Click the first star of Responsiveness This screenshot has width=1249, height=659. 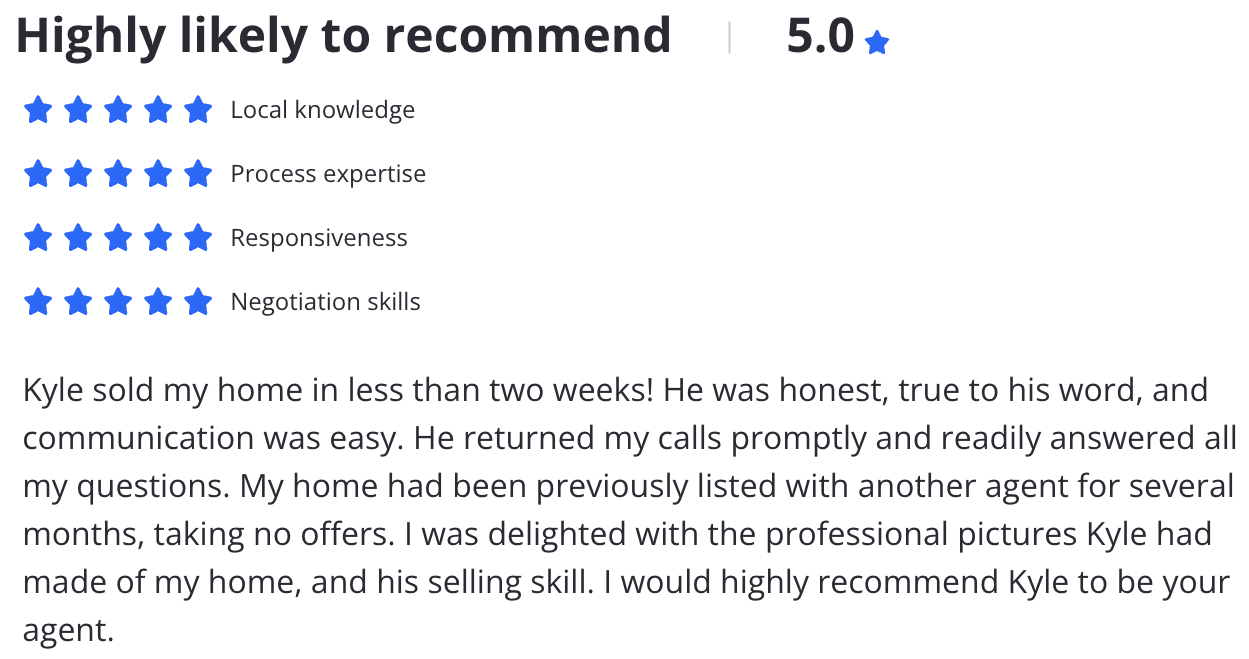coord(38,238)
